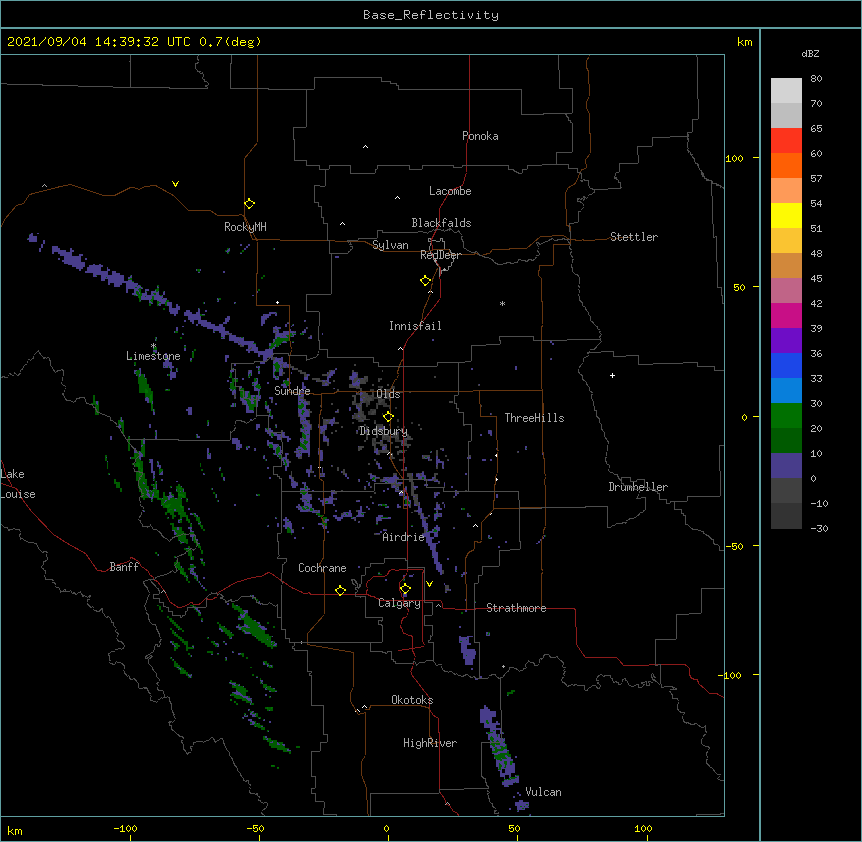Click the white plus marker north of Drumheller
Image resolution: width=862 pixels, height=842 pixels.
(x=612, y=375)
